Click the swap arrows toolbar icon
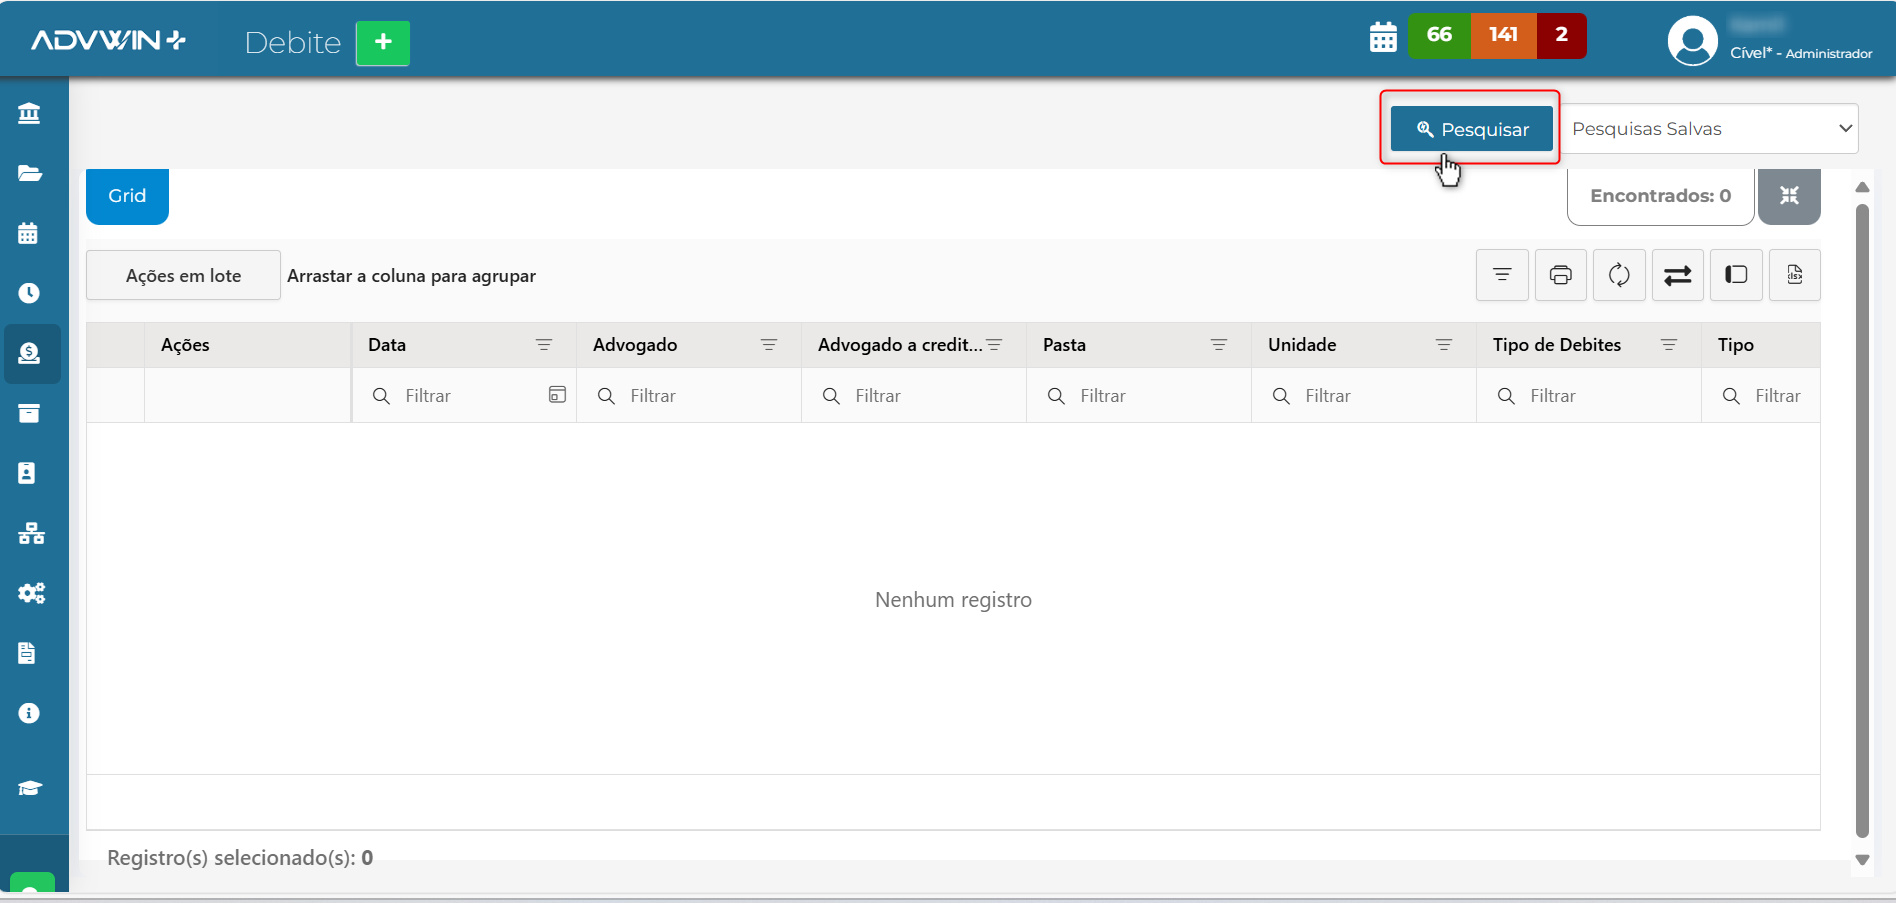This screenshot has height=903, width=1896. click(1677, 275)
